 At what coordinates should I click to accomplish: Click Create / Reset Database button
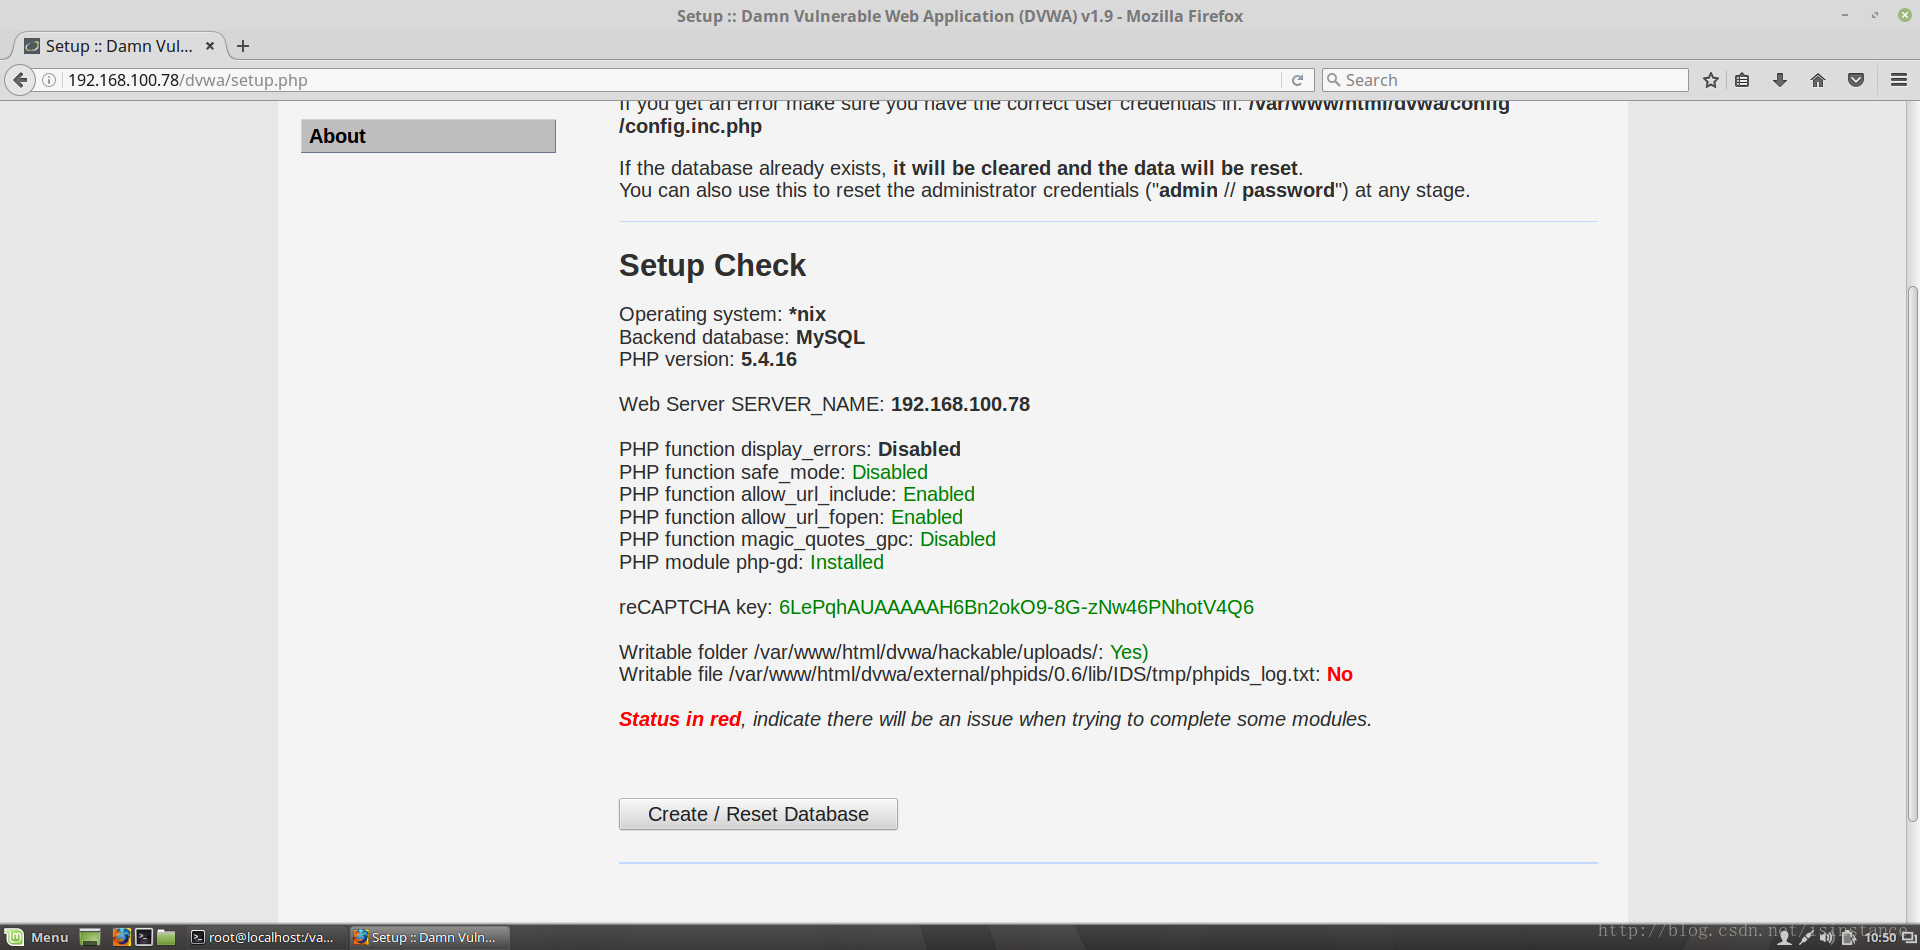click(758, 814)
